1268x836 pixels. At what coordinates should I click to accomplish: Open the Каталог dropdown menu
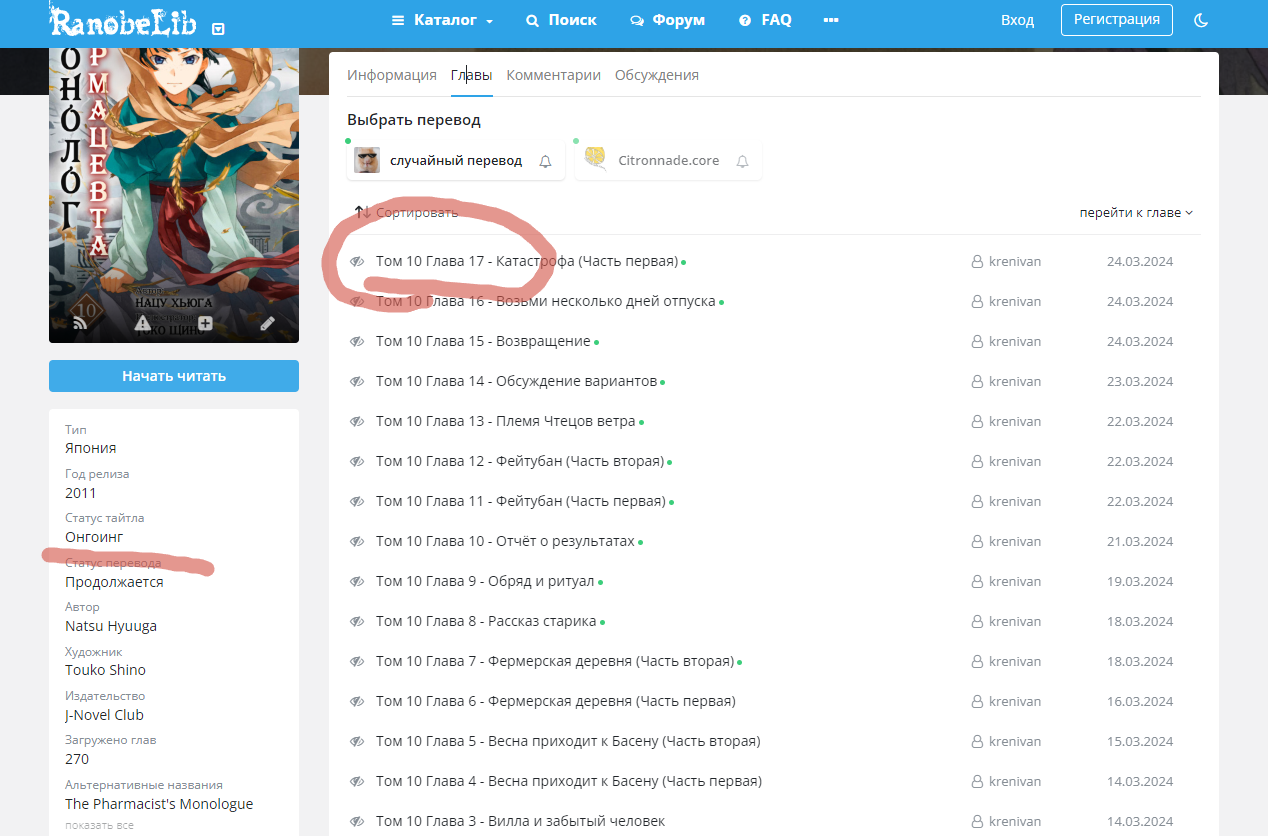[442, 20]
